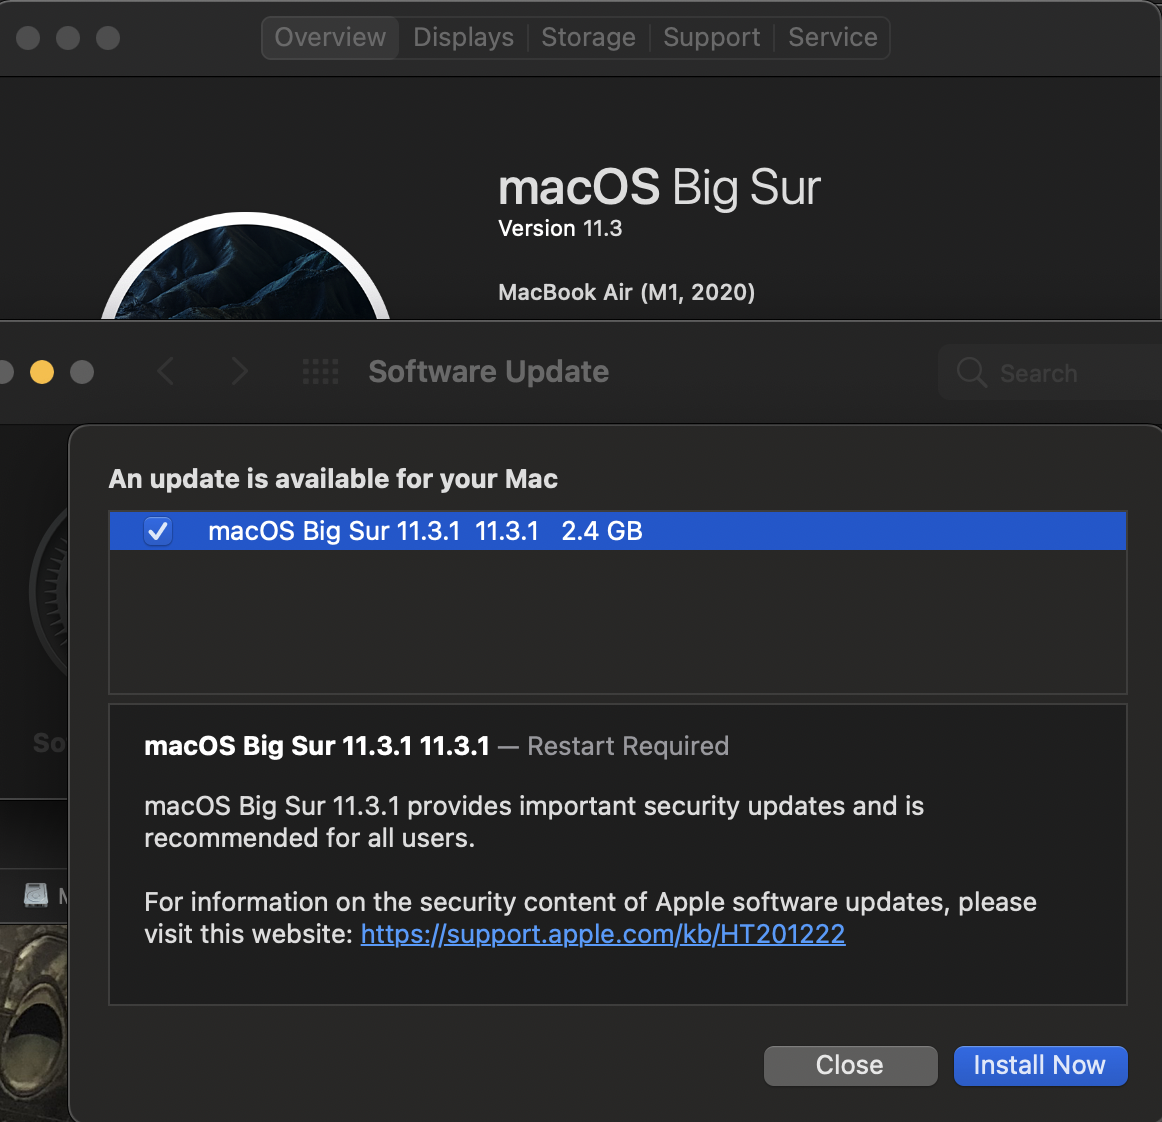Click the search magnifier icon

pyautogui.click(x=971, y=372)
